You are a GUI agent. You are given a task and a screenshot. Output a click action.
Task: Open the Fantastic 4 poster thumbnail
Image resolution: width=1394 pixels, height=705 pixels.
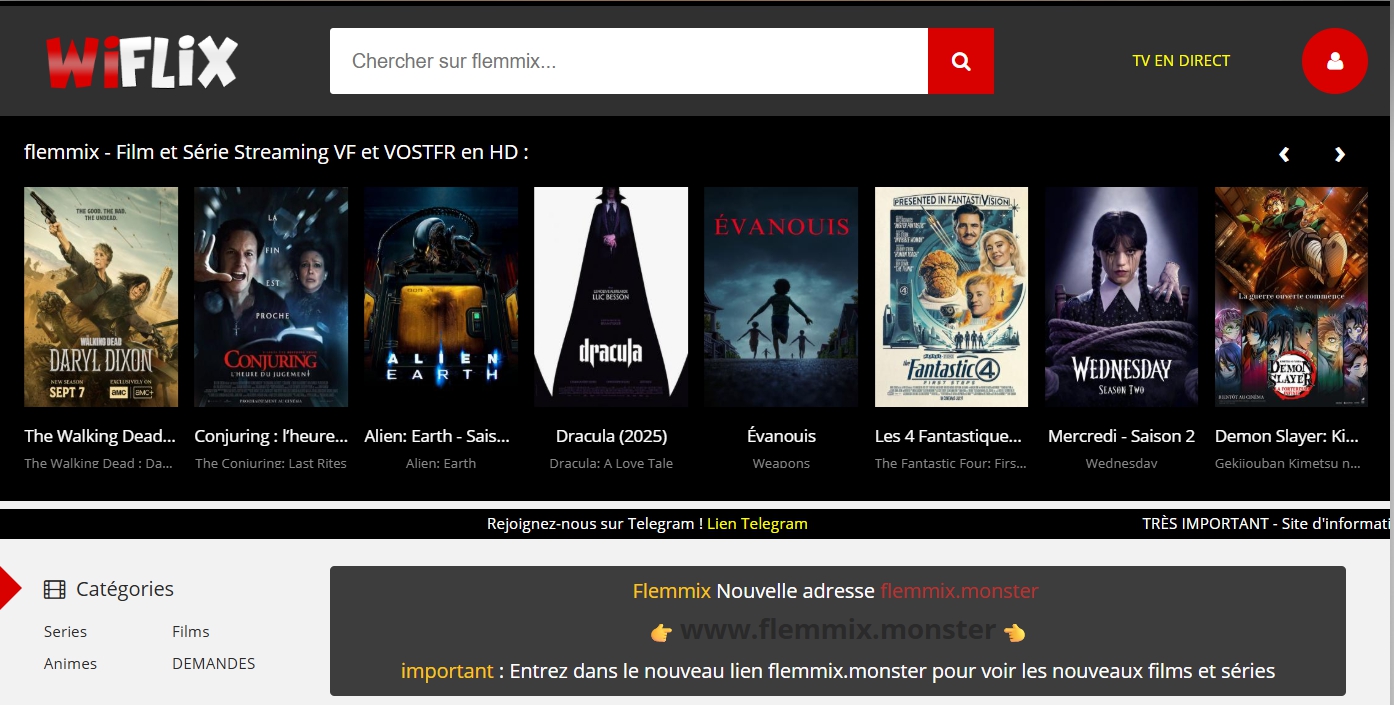[951, 297]
